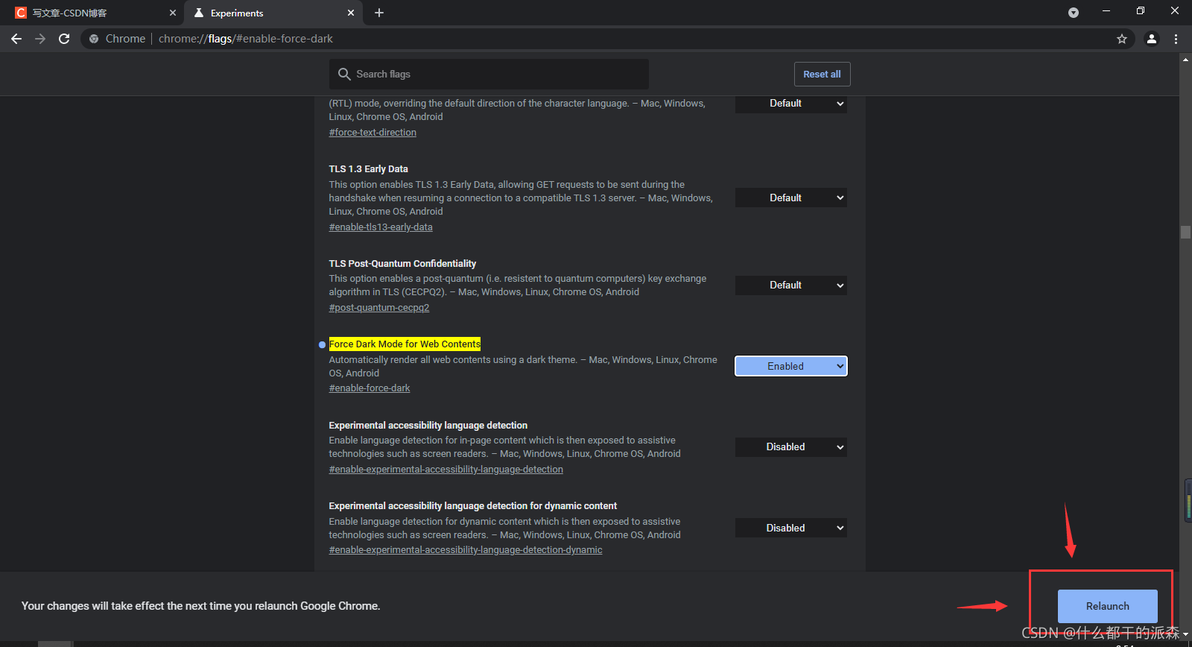Screen dimensions: 1192x647
Task: Click the CSDN favicon on the first tab
Action: (x=21, y=13)
